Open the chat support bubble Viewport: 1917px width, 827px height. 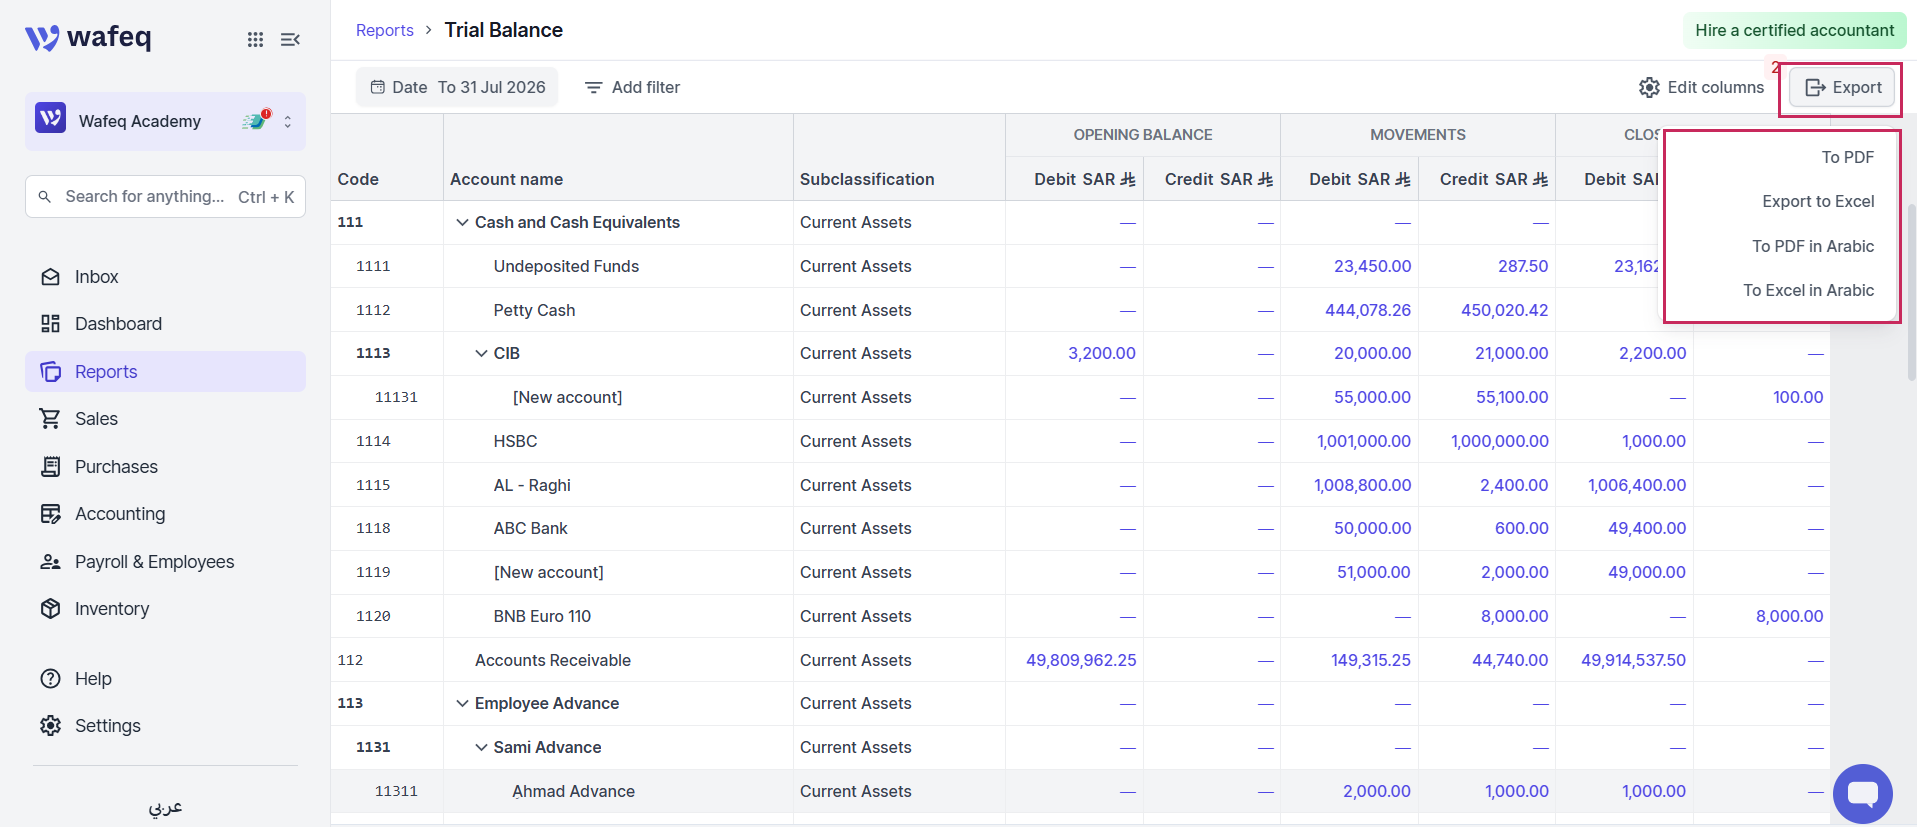(x=1862, y=794)
